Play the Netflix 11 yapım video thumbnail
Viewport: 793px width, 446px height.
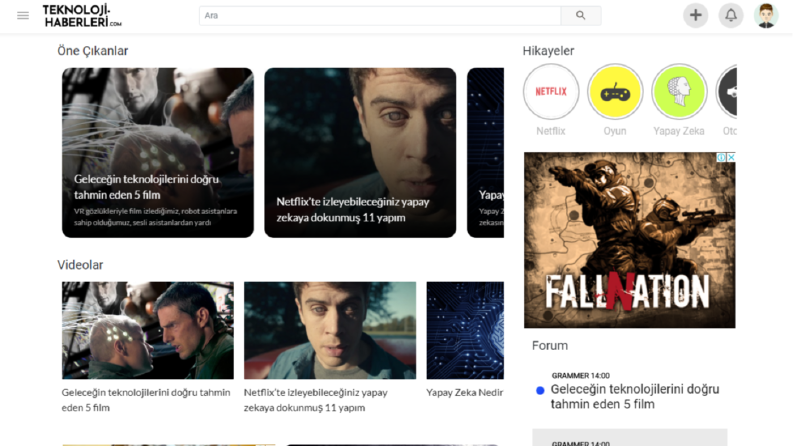[x=330, y=330]
